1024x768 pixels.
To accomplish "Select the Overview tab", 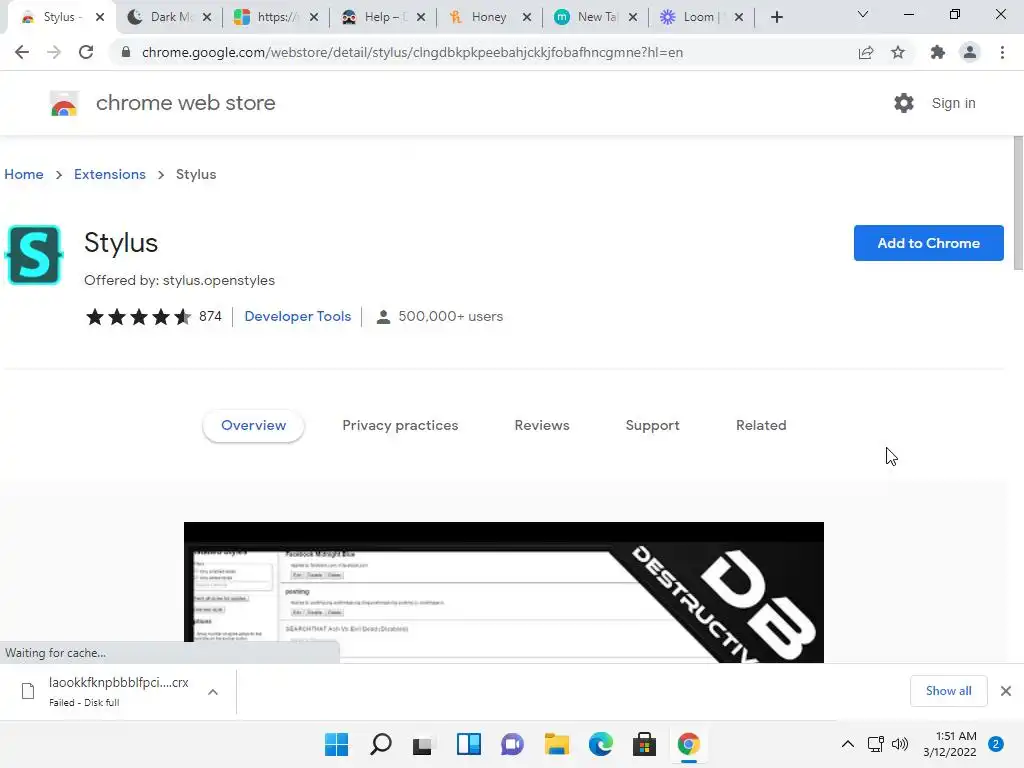I will coord(253,426).
